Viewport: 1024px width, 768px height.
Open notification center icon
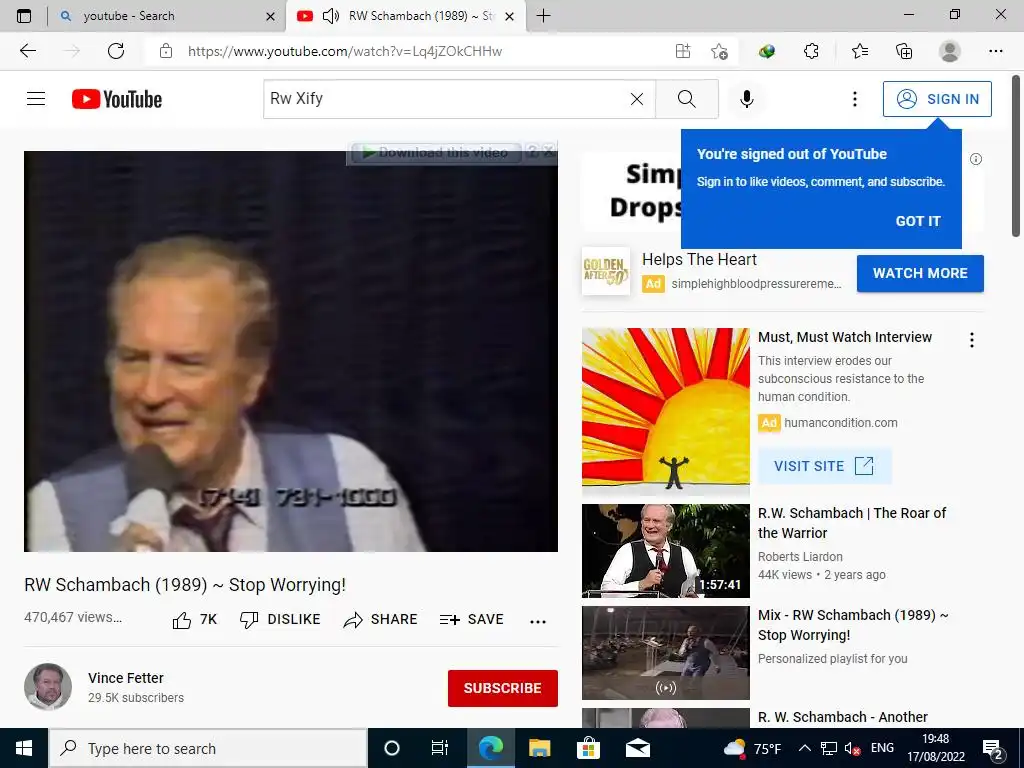tap(993, 748)
